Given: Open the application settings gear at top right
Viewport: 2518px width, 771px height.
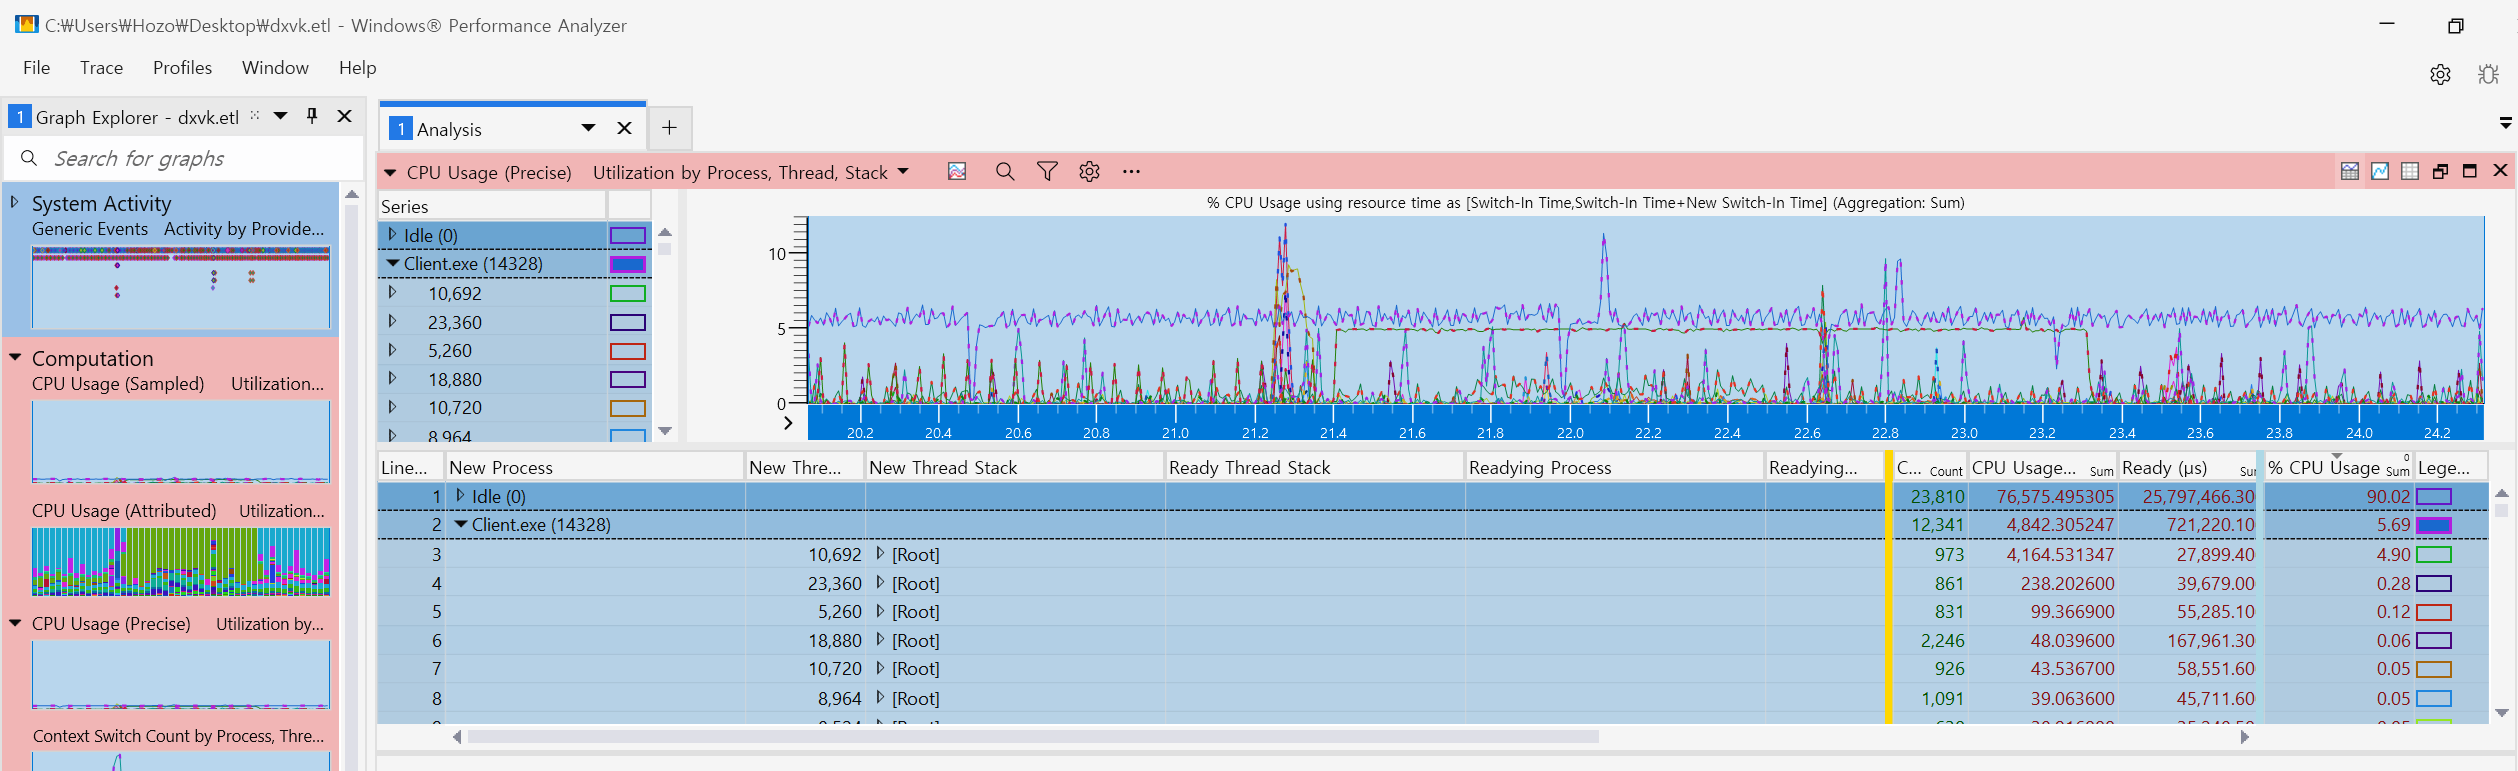Looking at the screenshot, I should [x=2440, y=74].
